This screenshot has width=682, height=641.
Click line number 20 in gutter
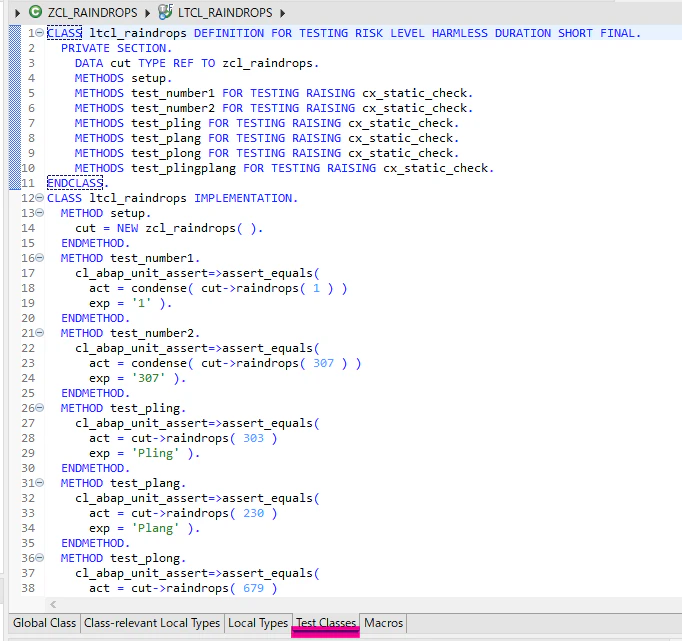[28, 318]
